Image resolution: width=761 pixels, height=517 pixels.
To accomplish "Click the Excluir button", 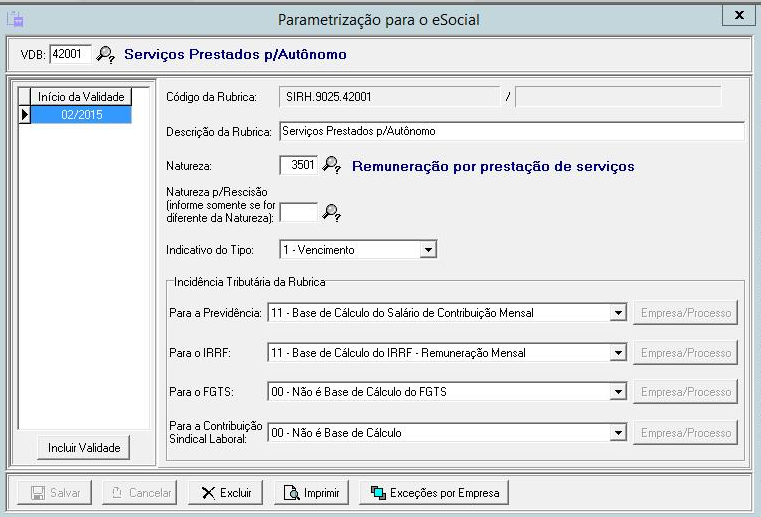I will click(x=226, y=492).
